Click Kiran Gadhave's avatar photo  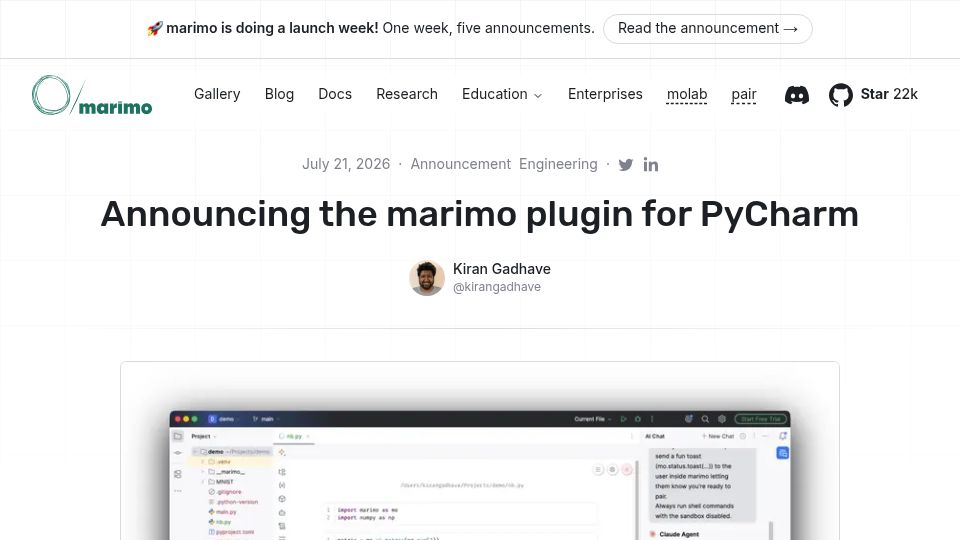point(427,278)
